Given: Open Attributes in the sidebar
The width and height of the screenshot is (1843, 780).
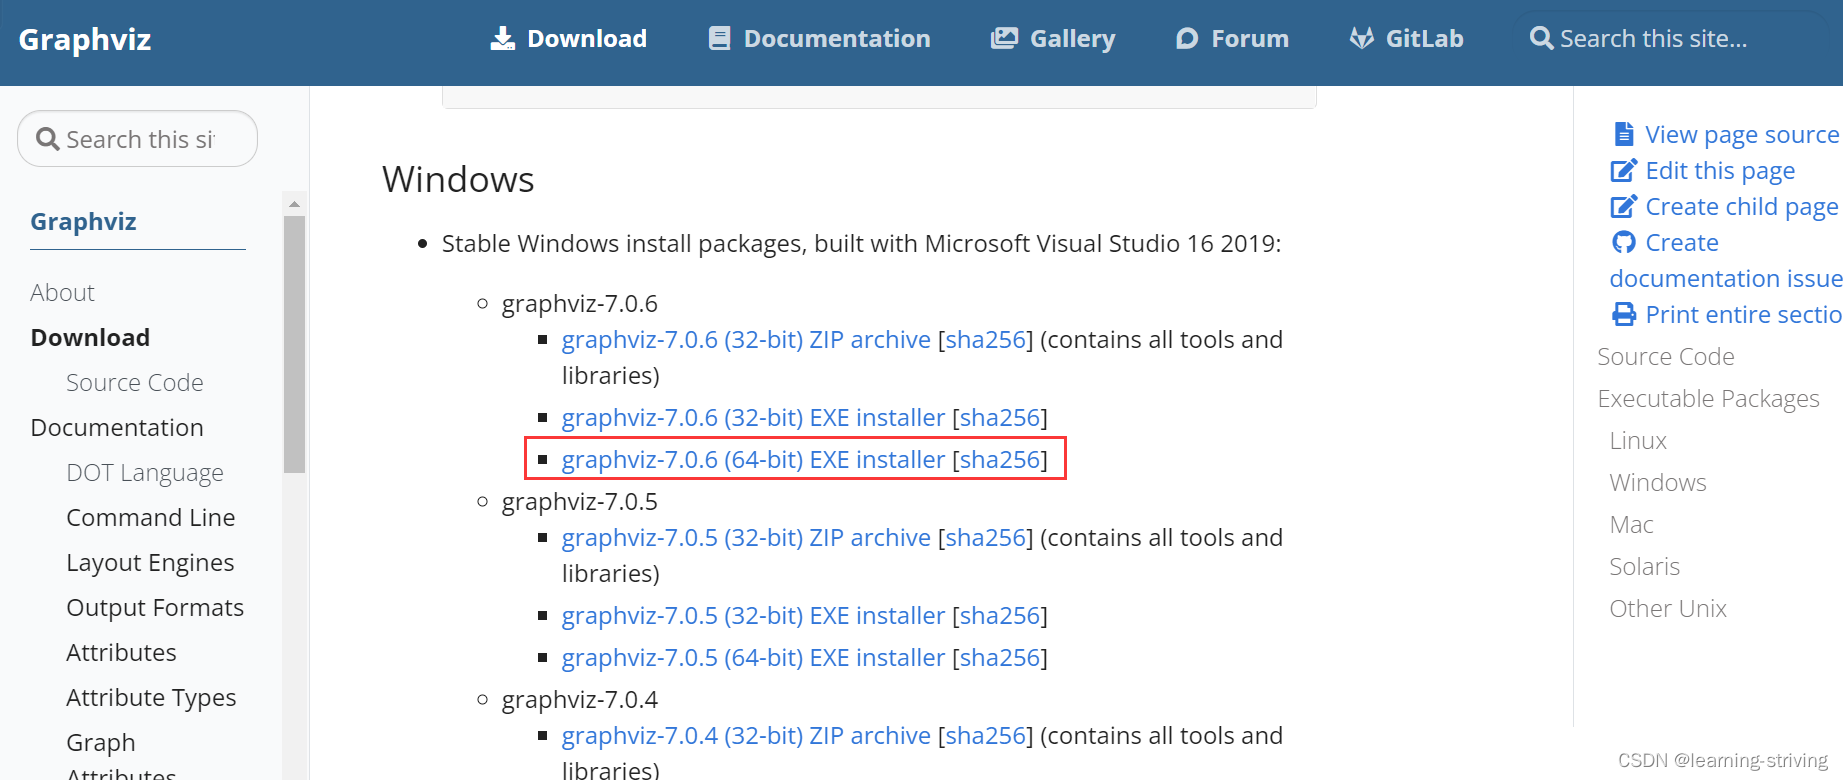Looking at the screenshot, I should click(x=121, y=652).
